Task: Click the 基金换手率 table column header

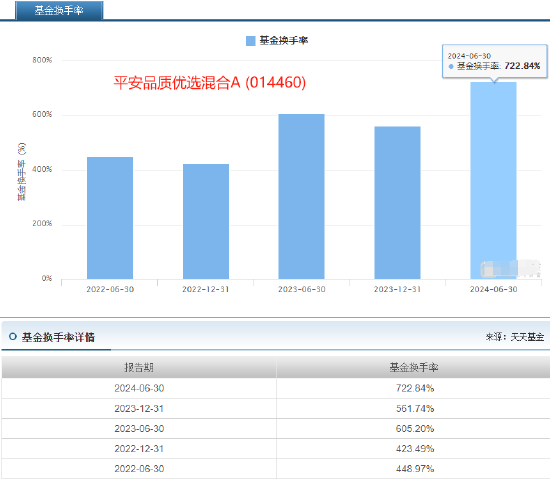Action: [414, 367]
